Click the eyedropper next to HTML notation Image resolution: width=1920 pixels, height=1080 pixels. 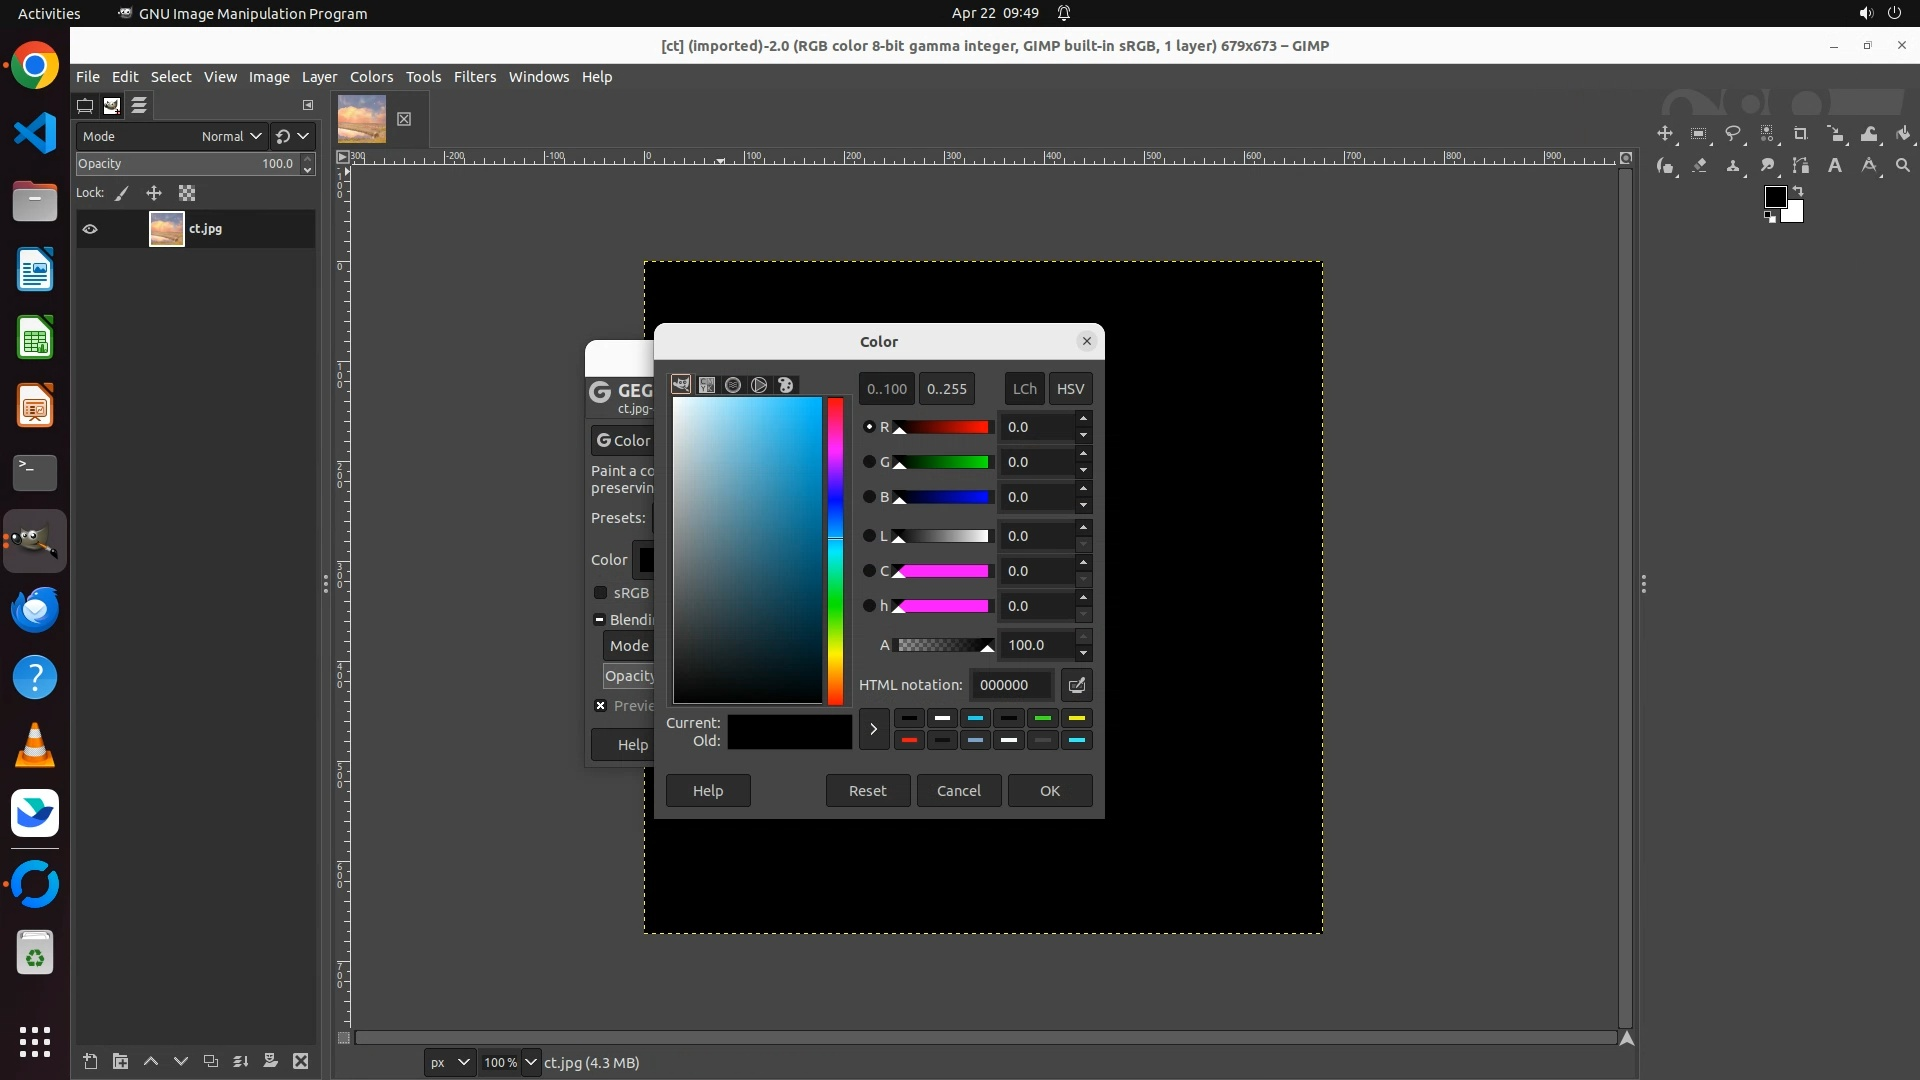[x=1077, y=685]
